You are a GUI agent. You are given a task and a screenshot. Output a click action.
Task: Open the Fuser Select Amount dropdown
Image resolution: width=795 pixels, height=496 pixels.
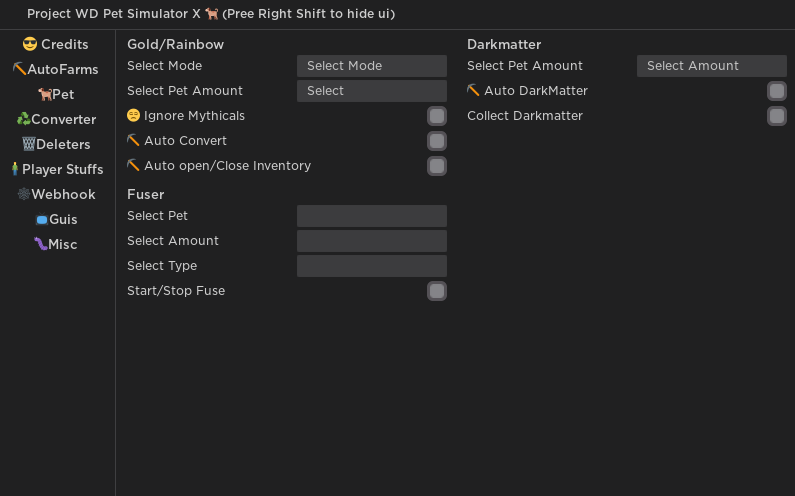point(372,241)
